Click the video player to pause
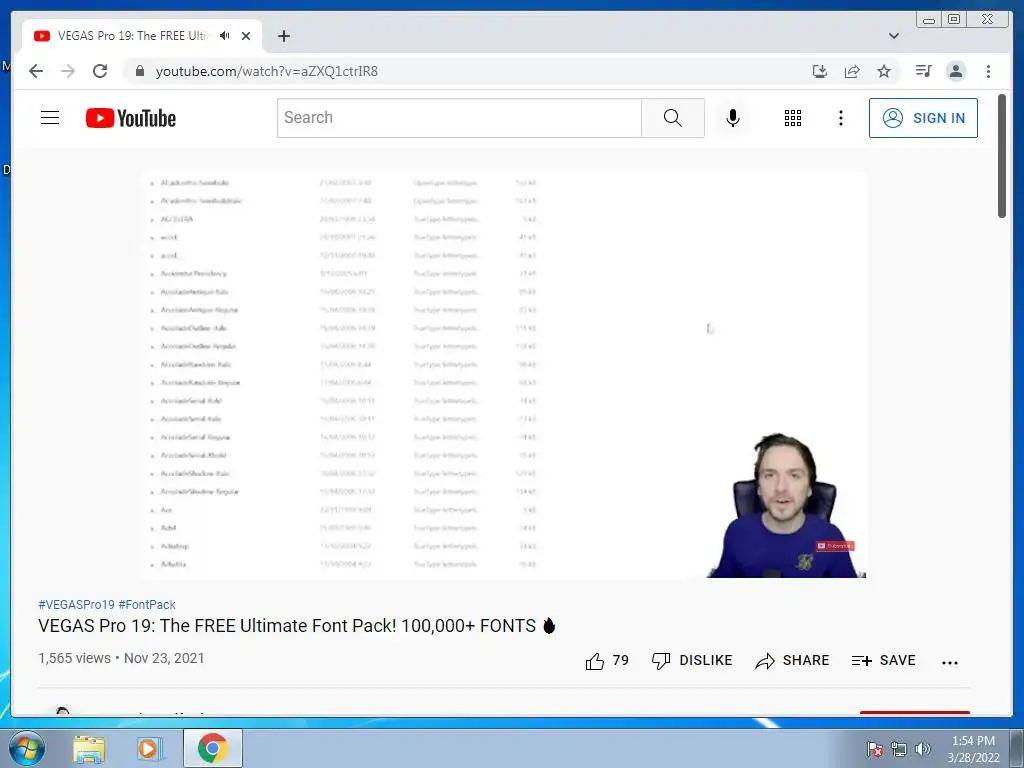 [504, 375]
